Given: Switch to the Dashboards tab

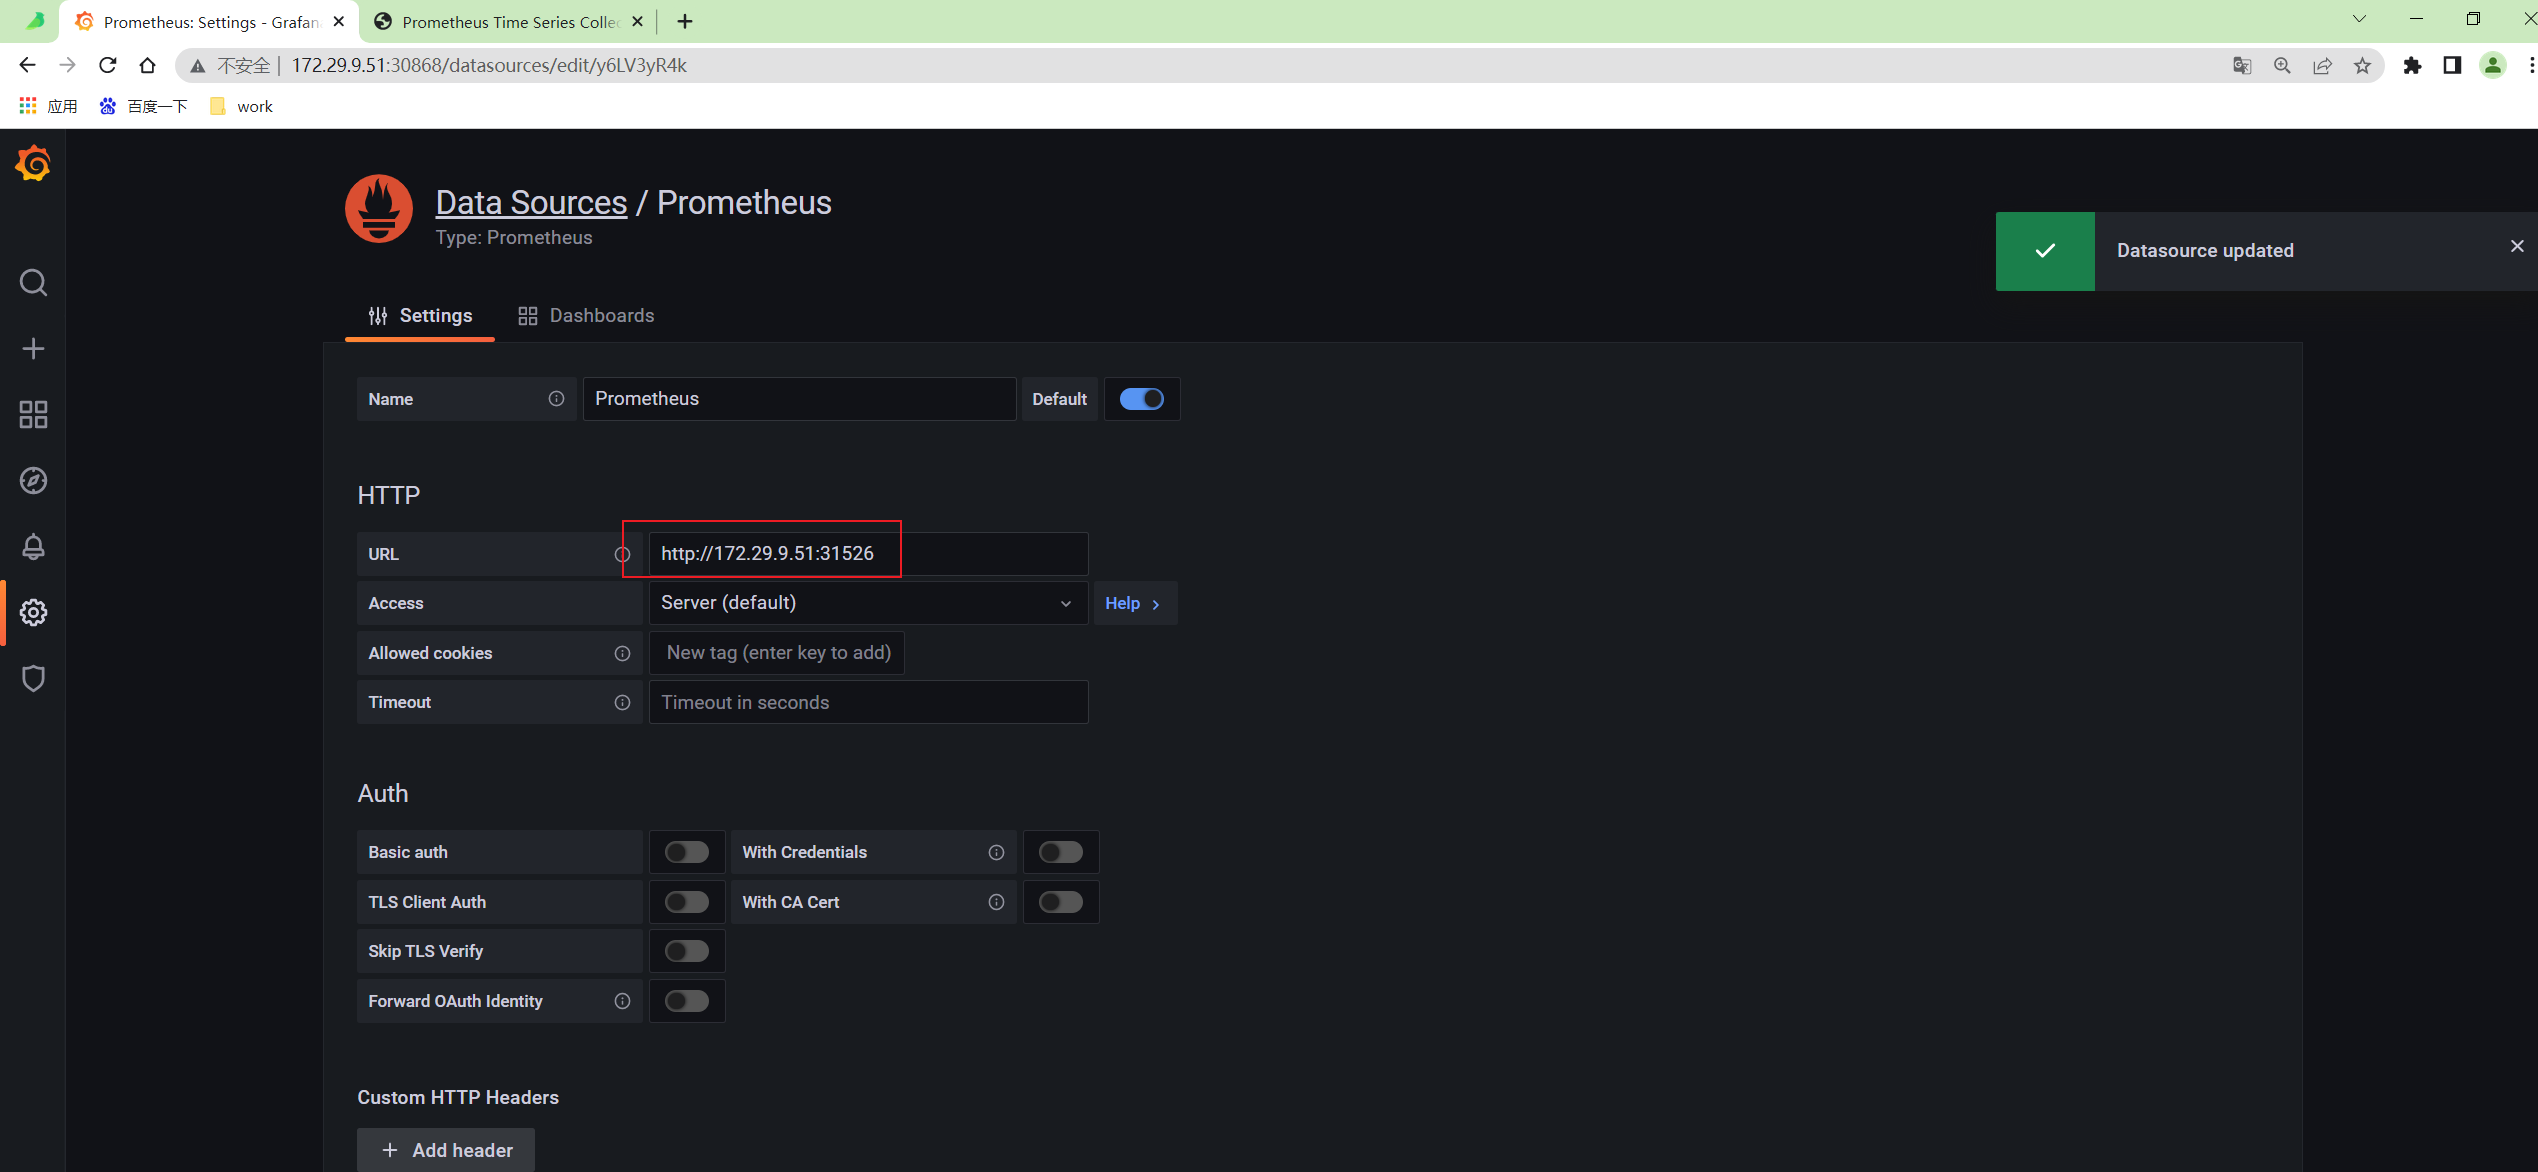Looking at the screenshot, I should 586,316.
